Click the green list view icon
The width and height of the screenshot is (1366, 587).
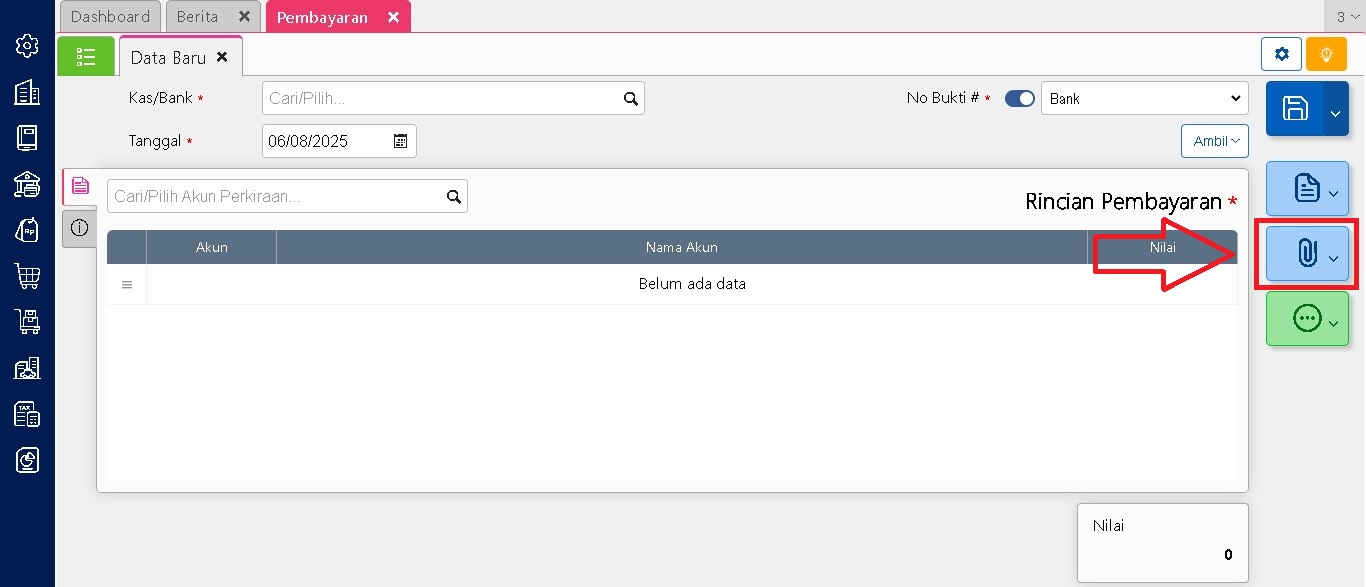coord(86,56)
